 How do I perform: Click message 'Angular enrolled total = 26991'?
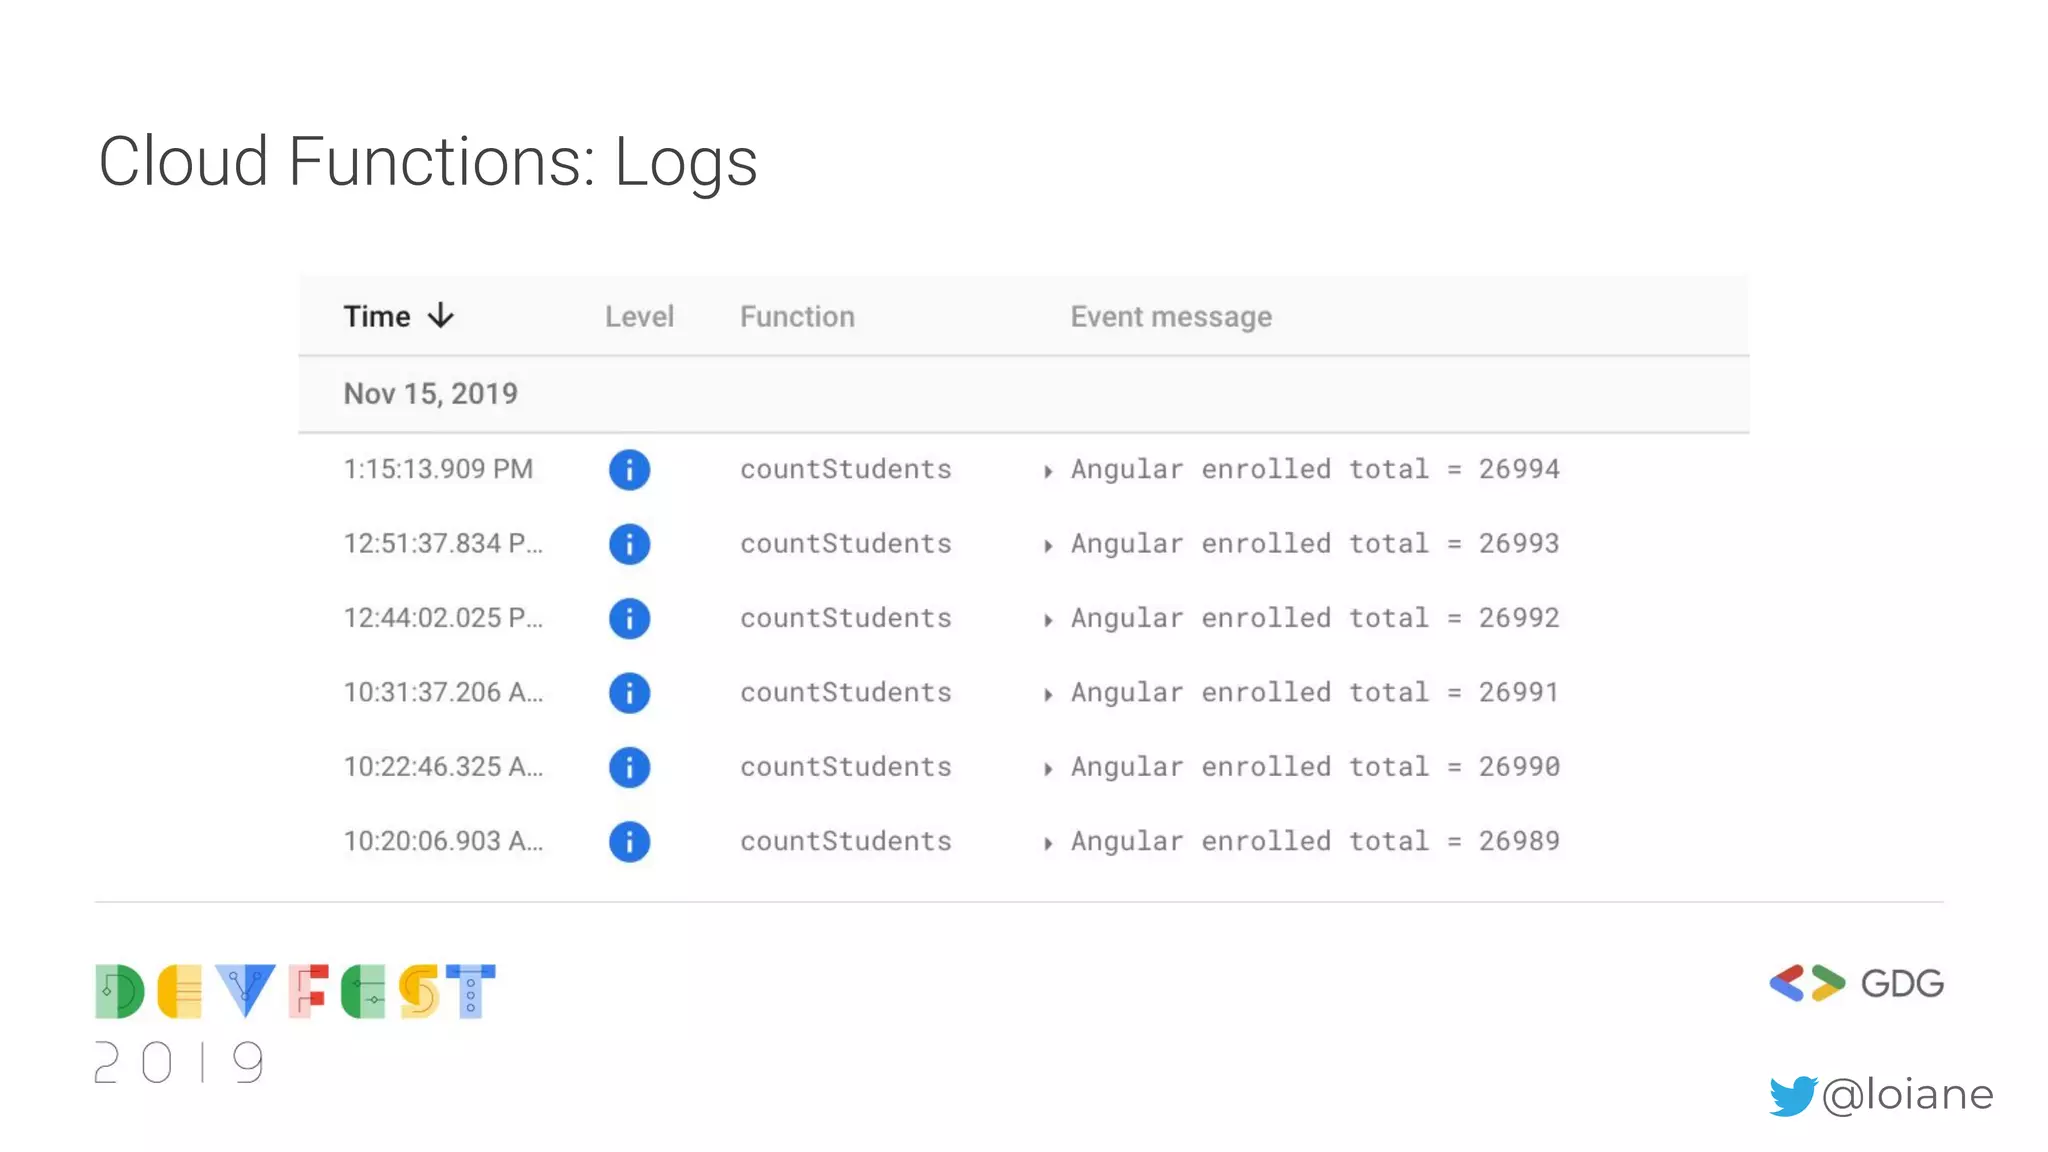pos(1315,693)
